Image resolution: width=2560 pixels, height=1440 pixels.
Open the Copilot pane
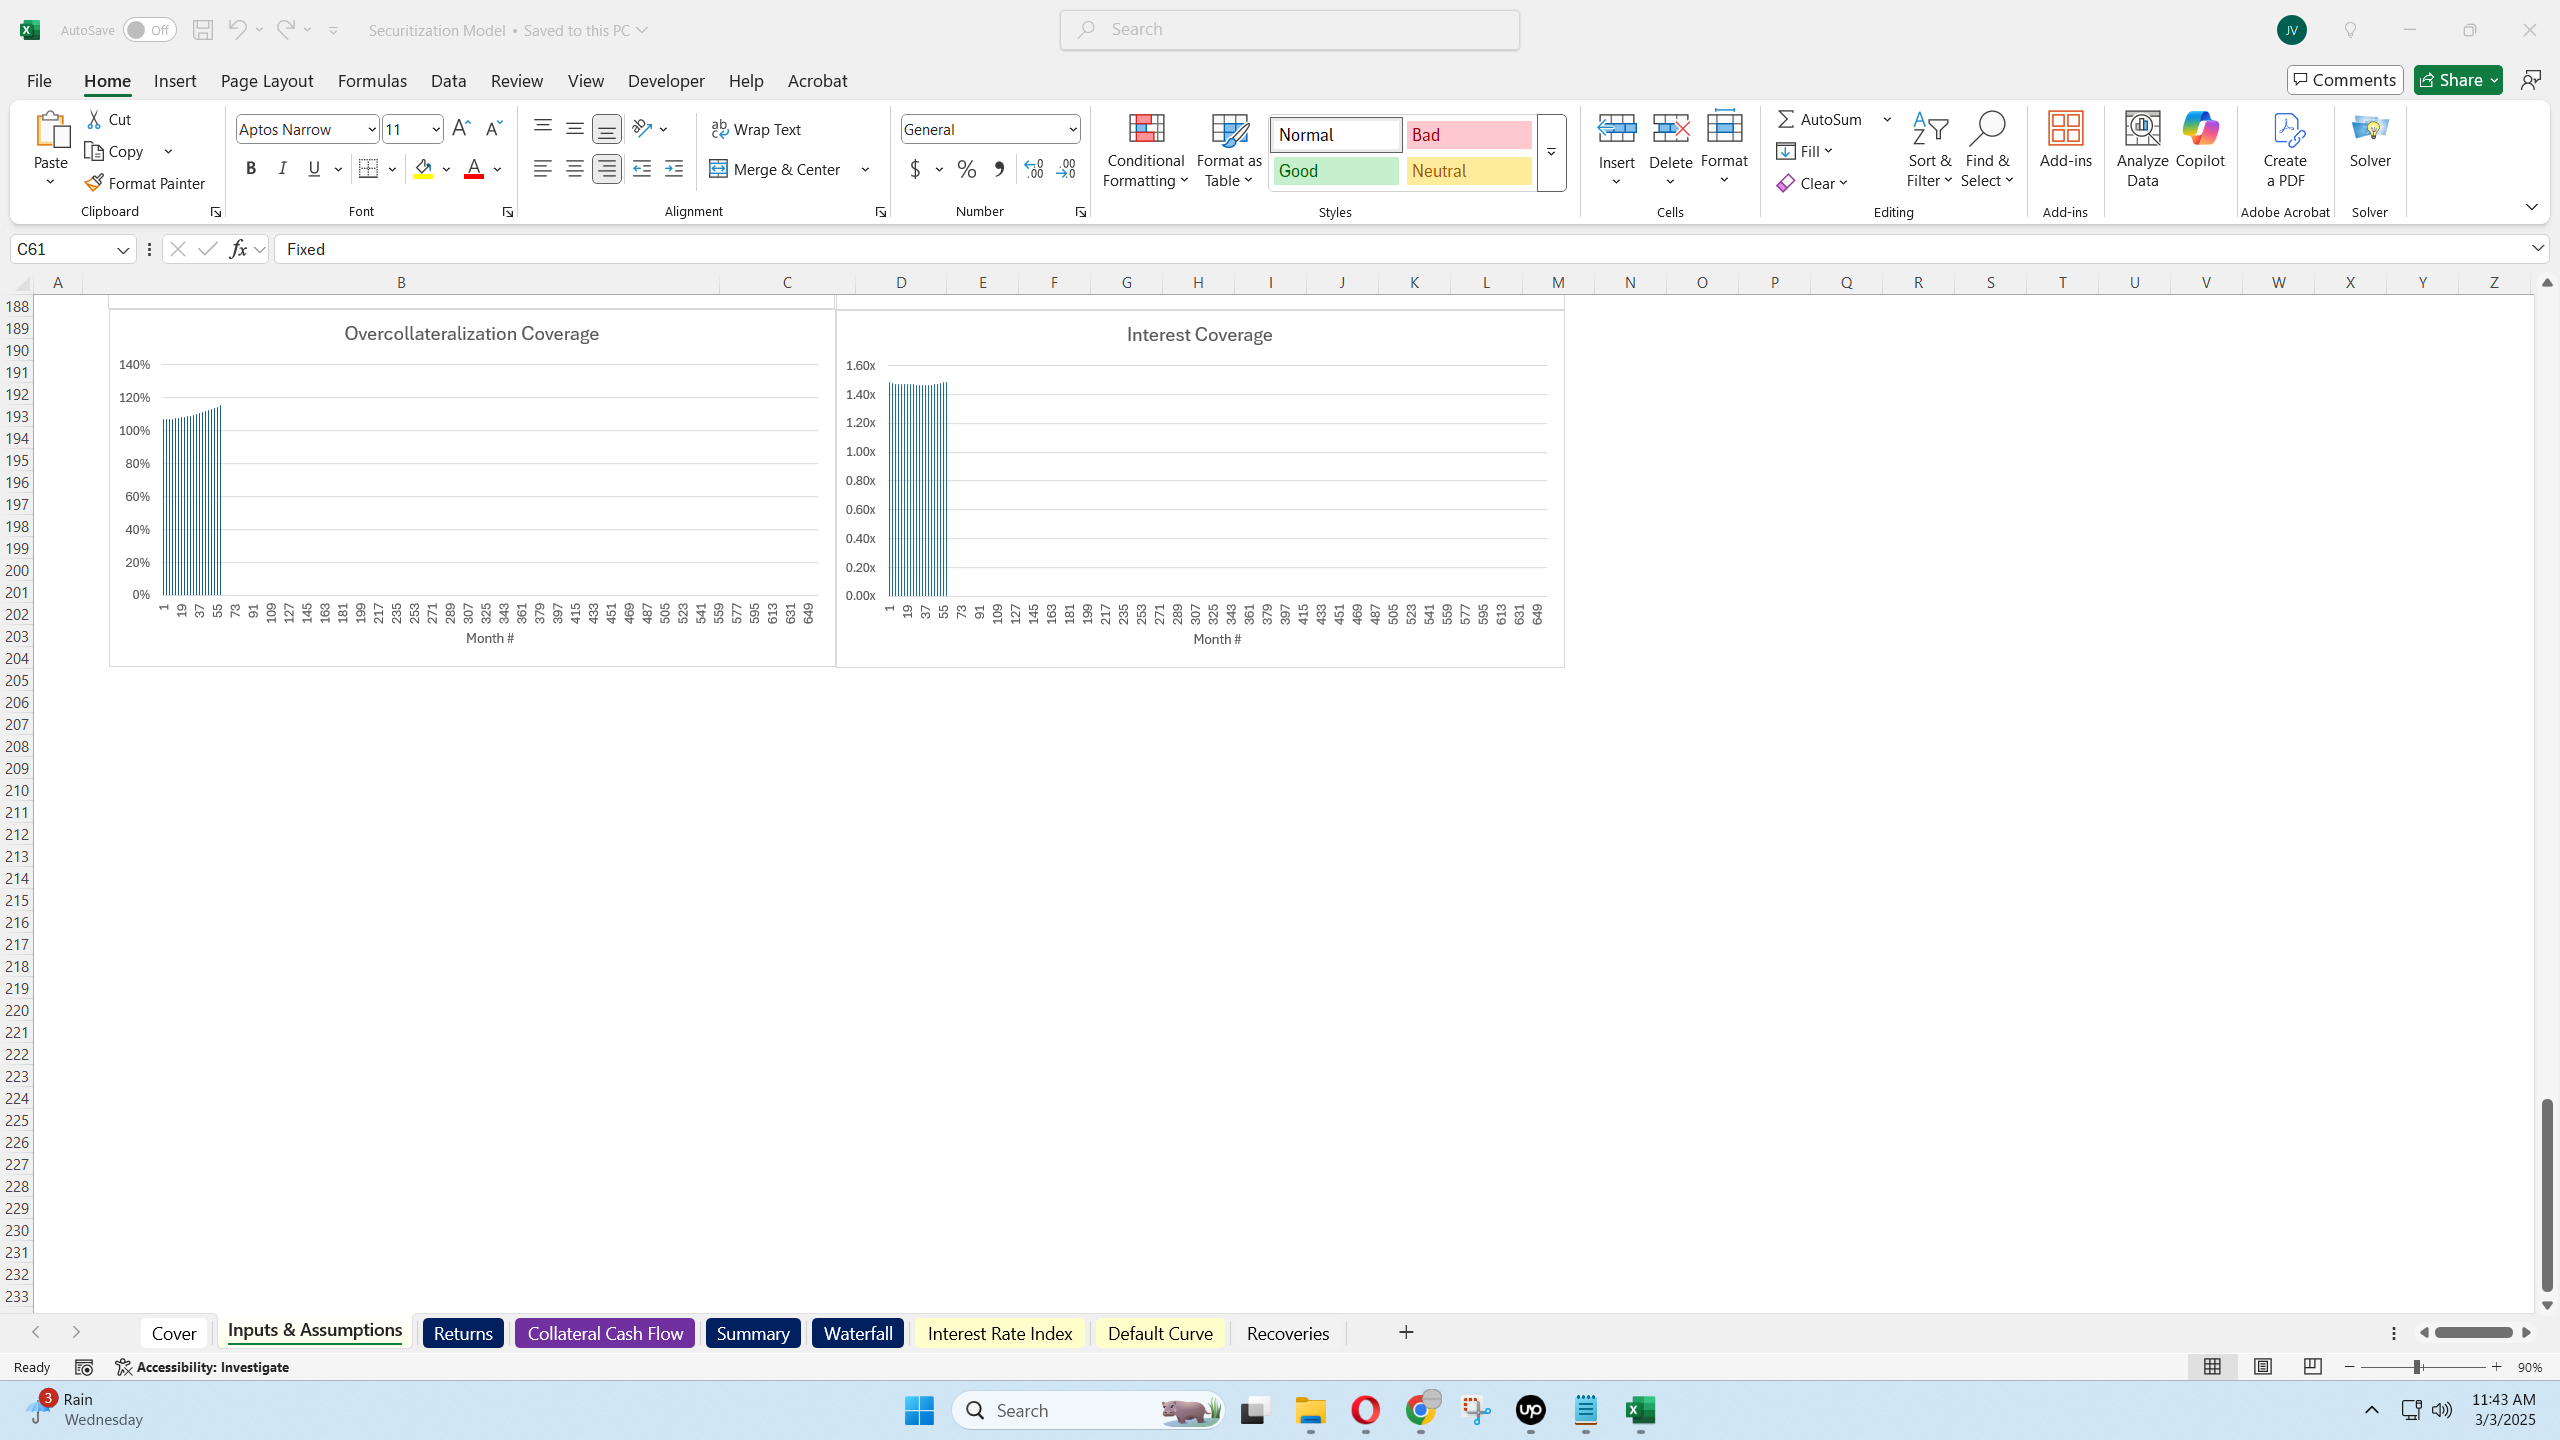2200,140
